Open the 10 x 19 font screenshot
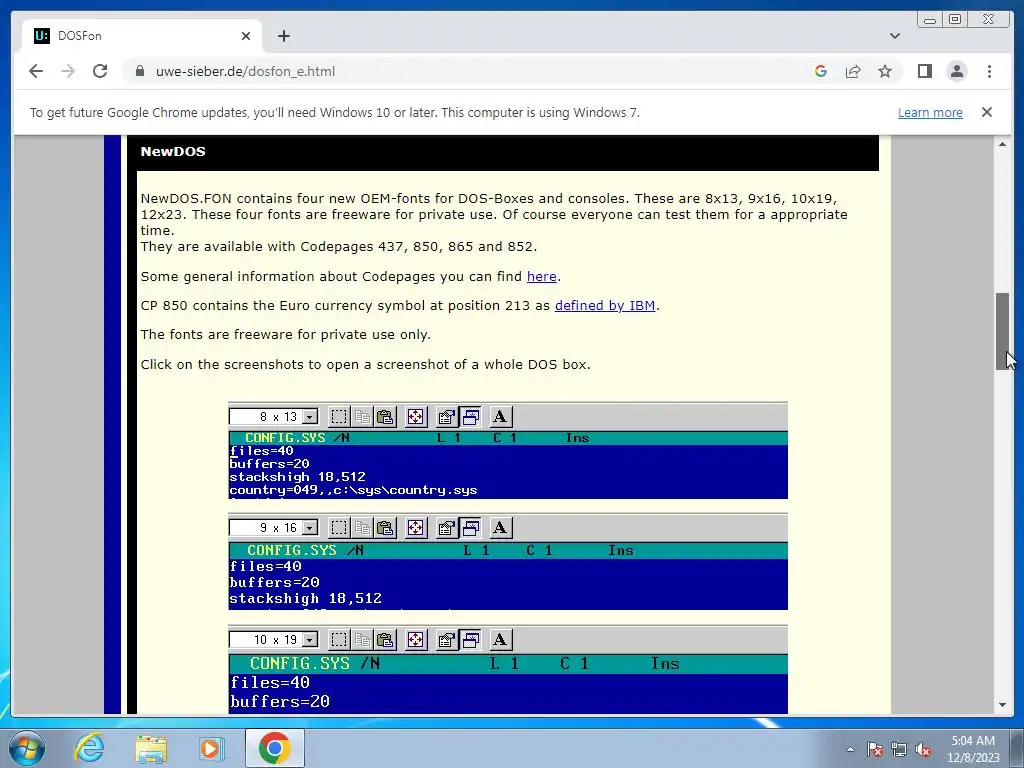 click(508, 669)
